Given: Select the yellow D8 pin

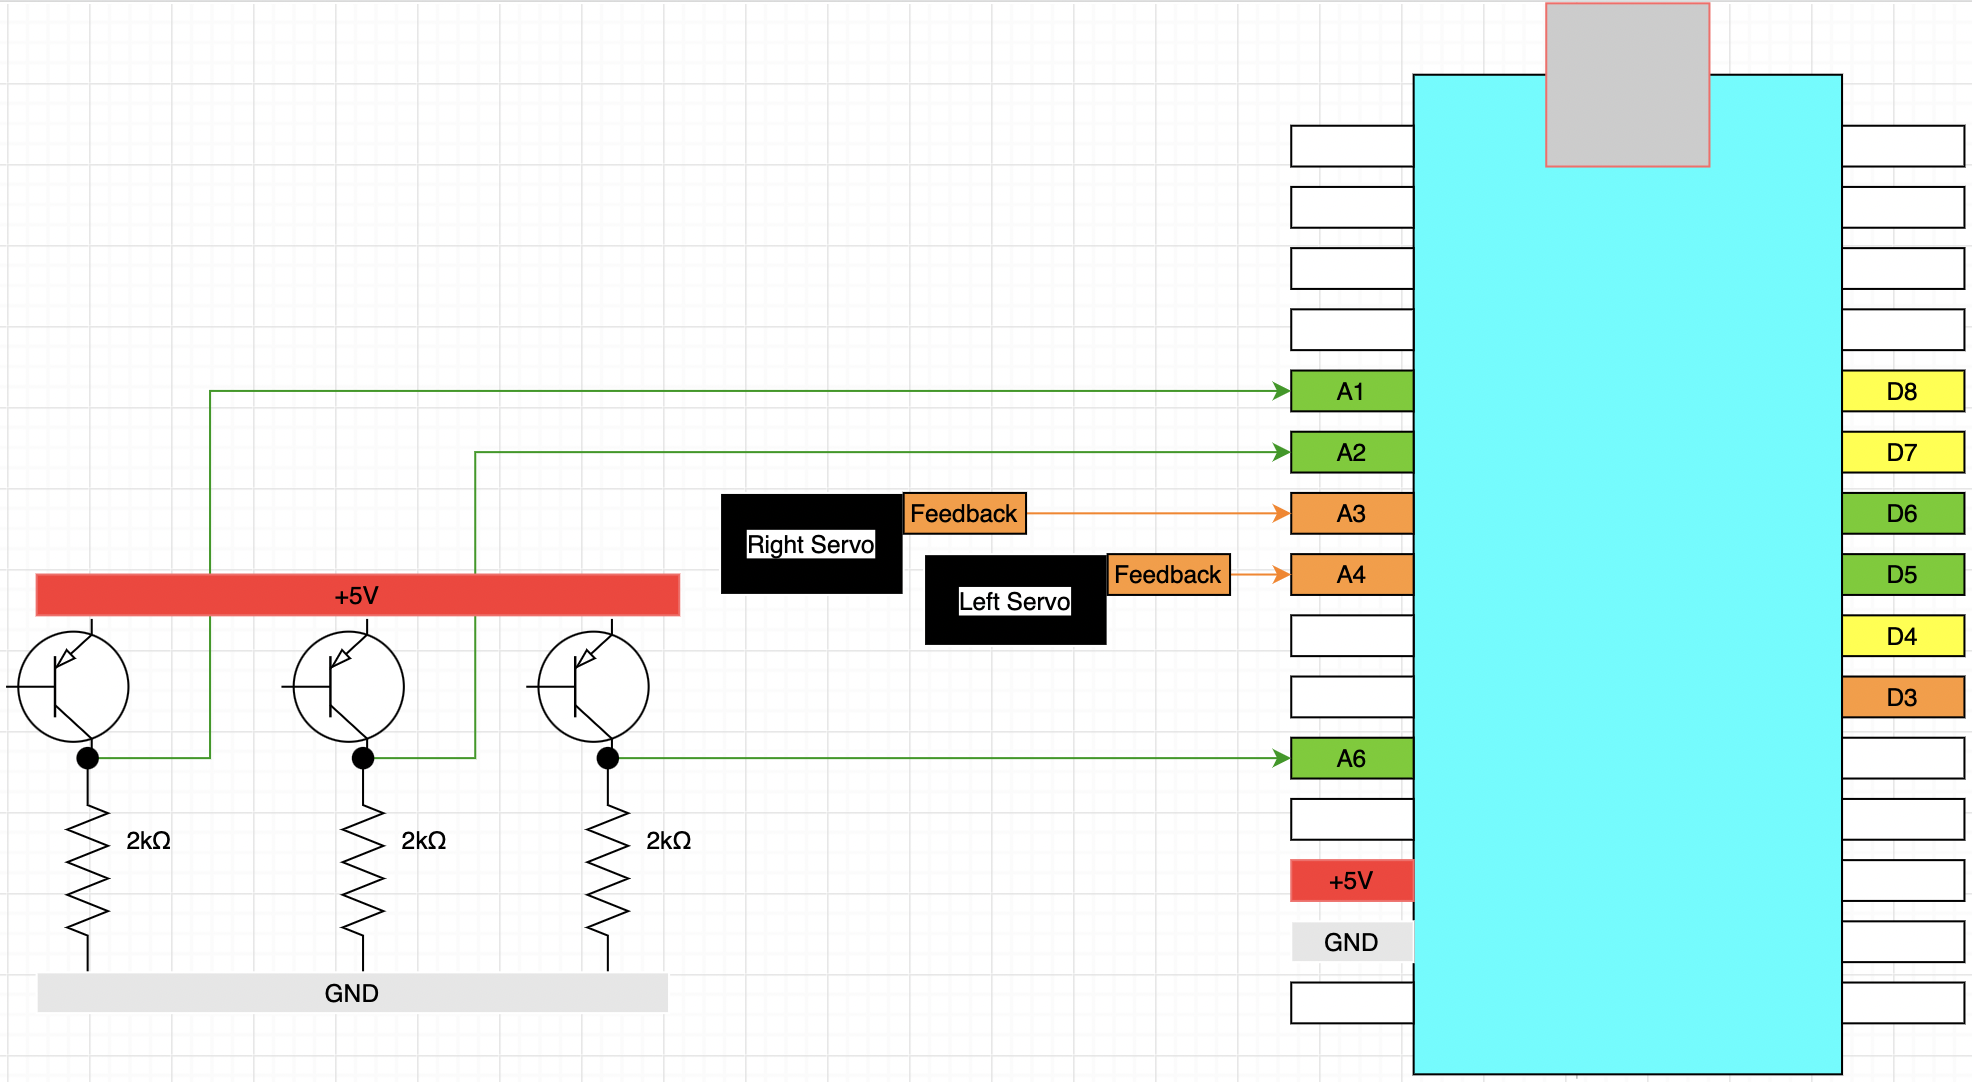Looking at the screenshot, I should (1903, 391).
